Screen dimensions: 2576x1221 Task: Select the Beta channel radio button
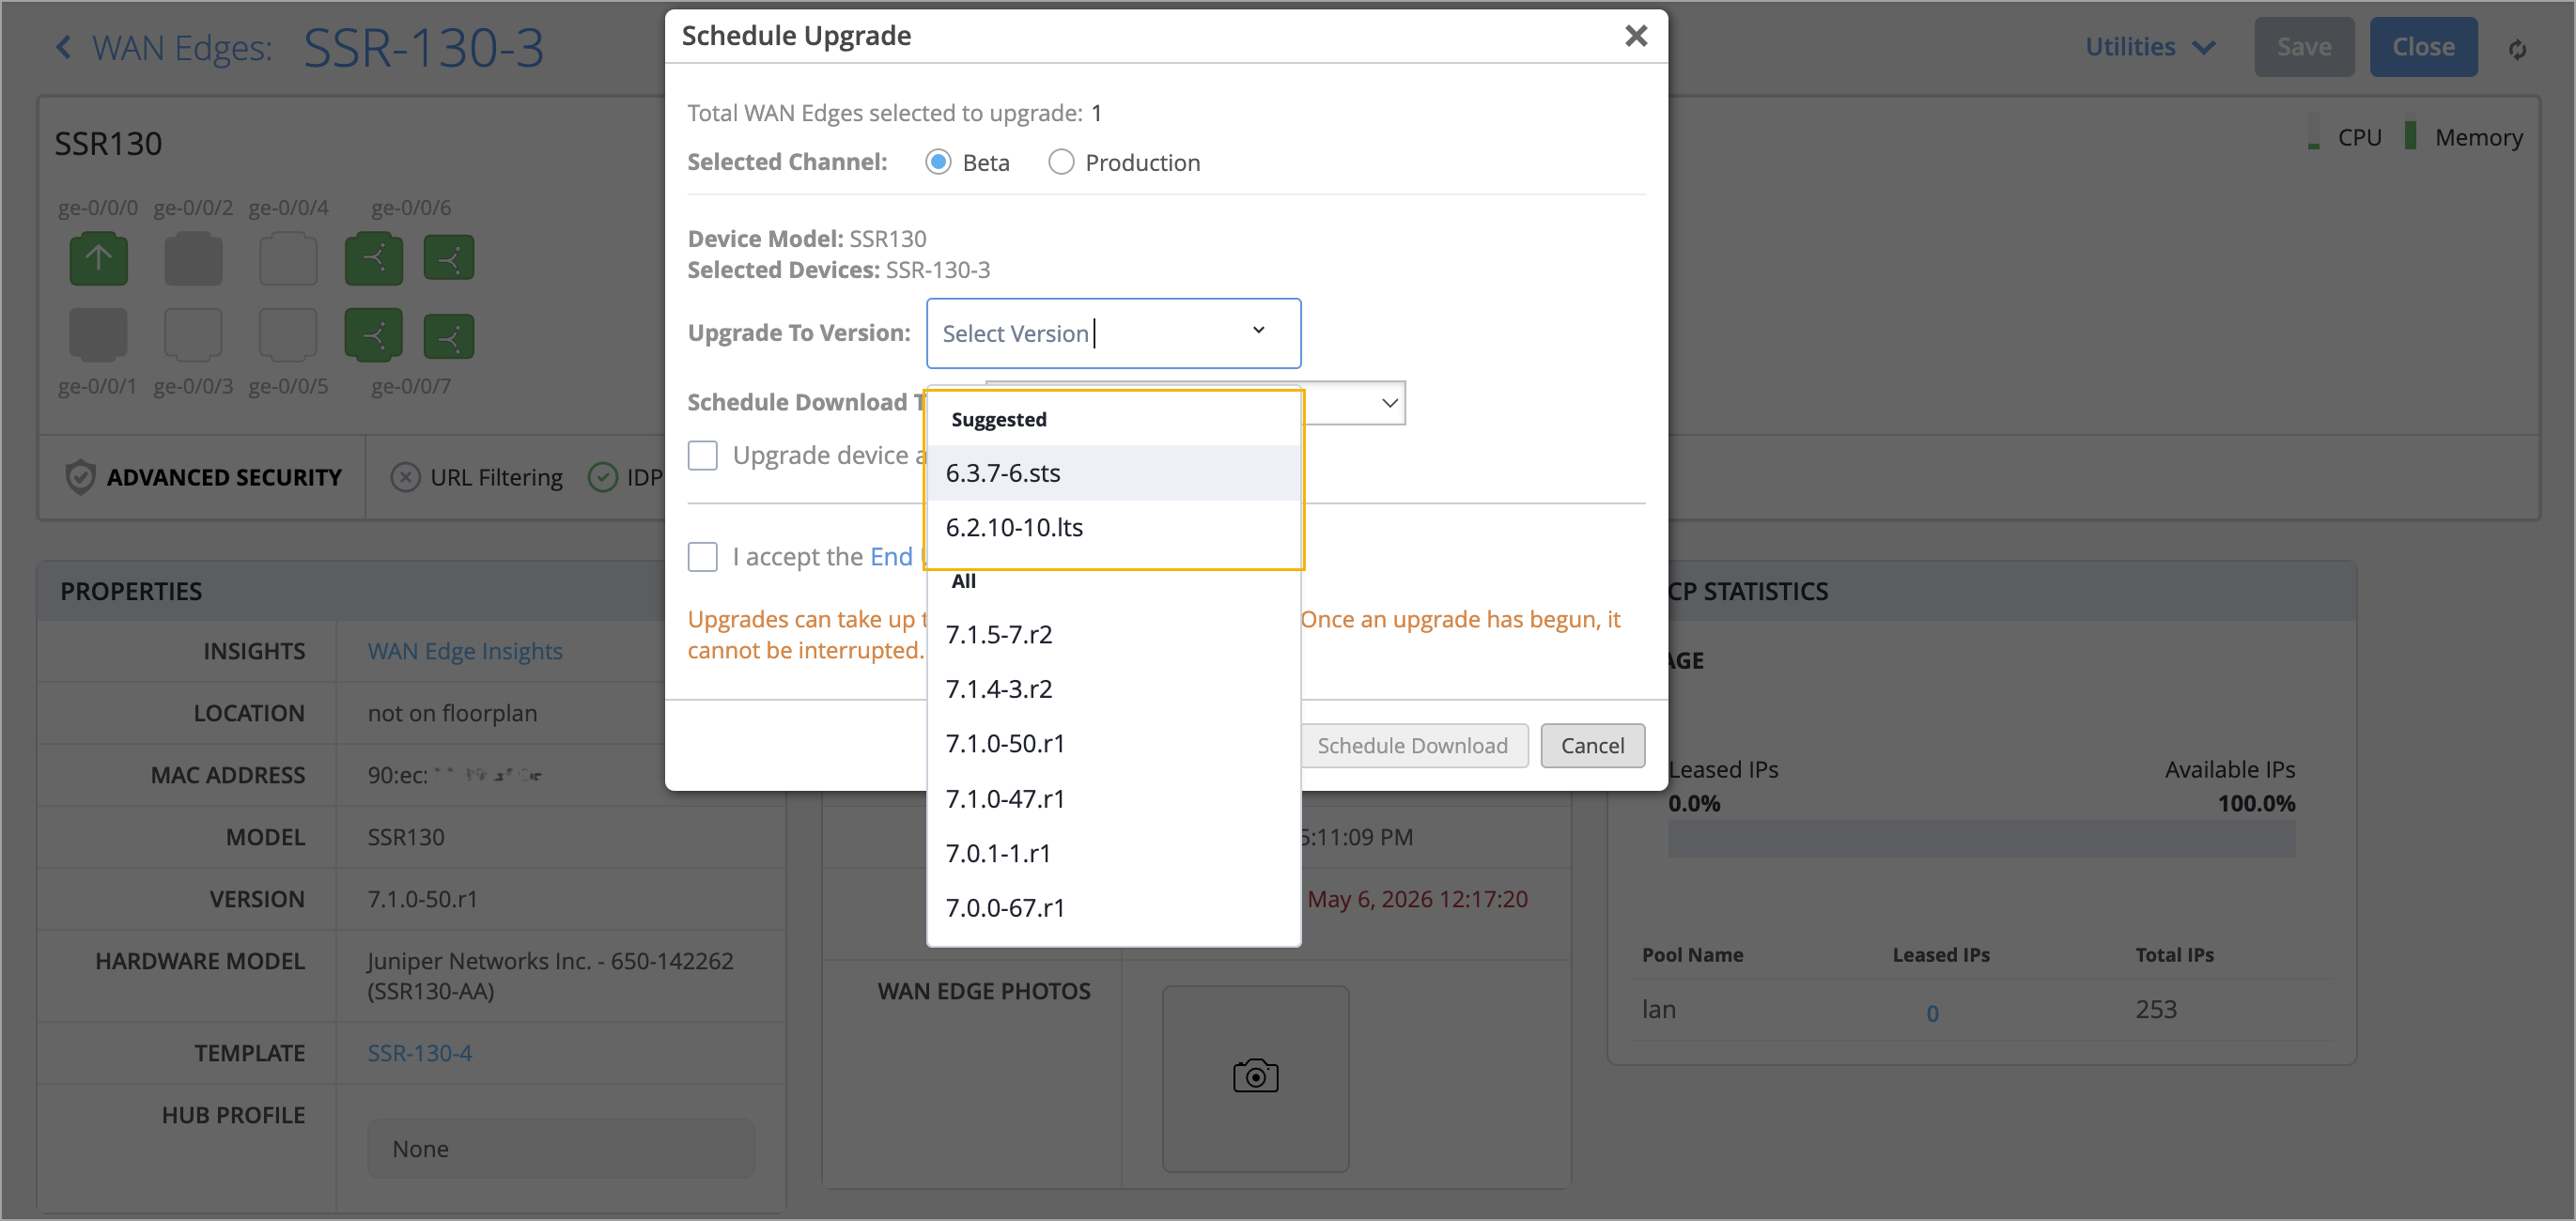[937, 162]
